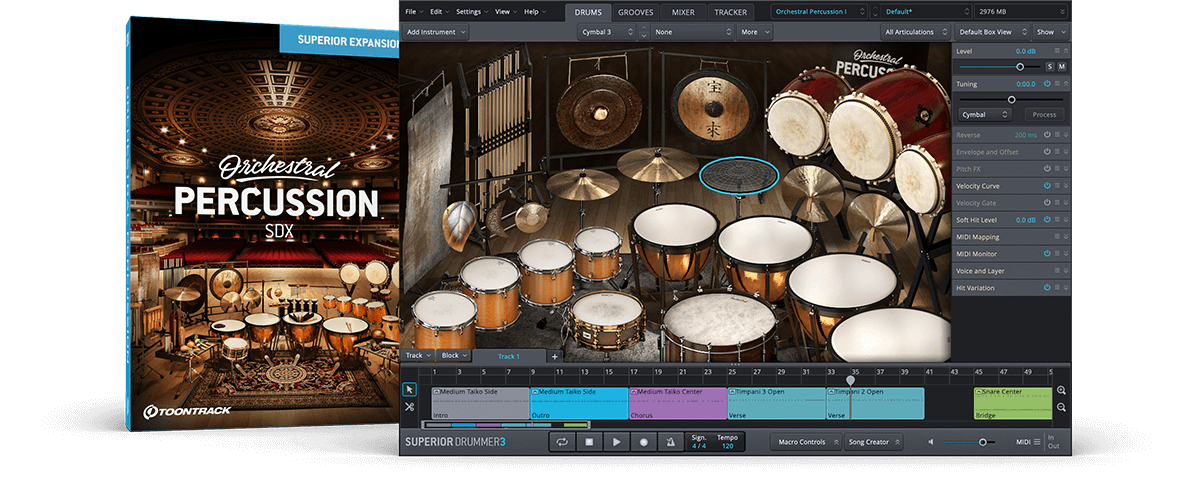
Task: Click the Process button under Tuning
Action: point(1044,115)
